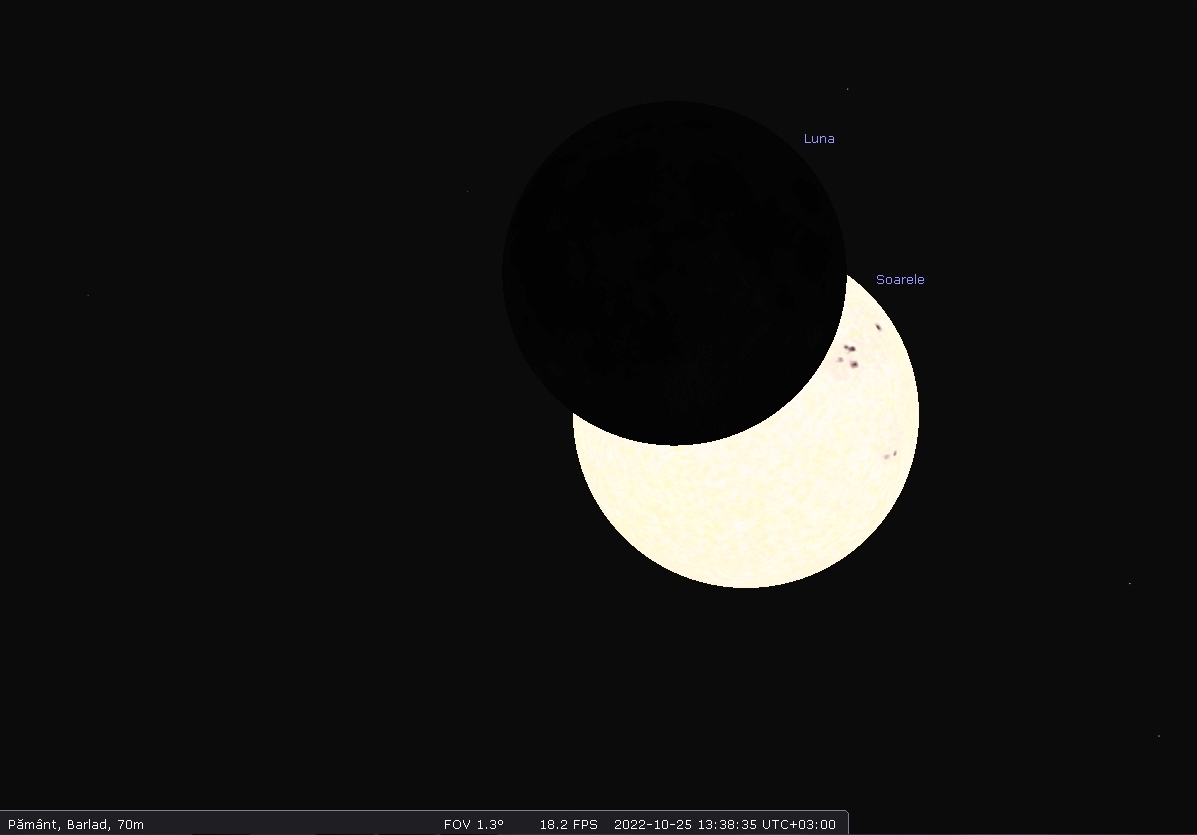Select the faint star at far left
Viewport: 1197px width, 835px height.
pos(87,295)
